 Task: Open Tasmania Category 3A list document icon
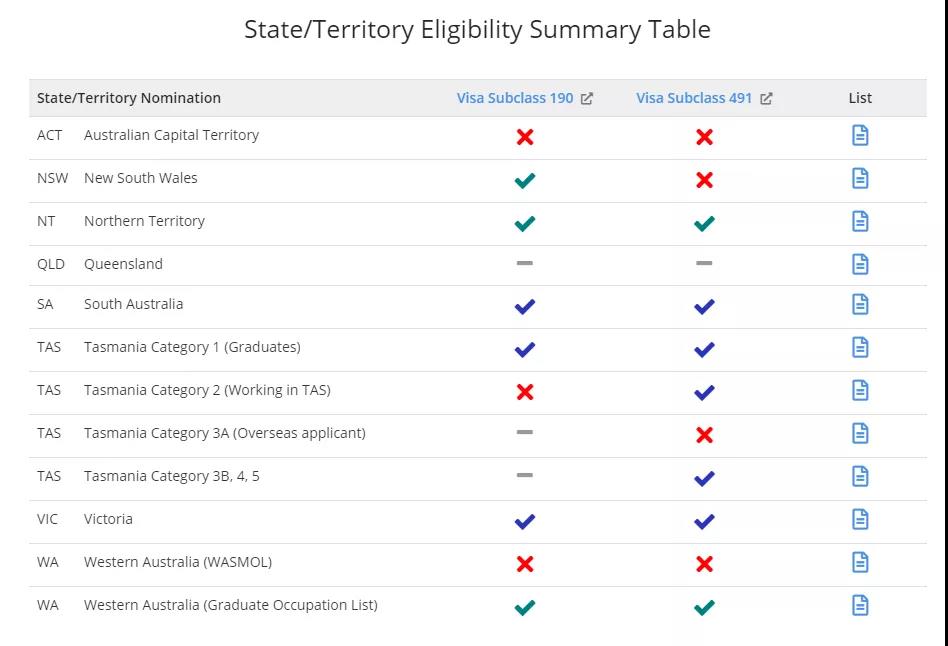(860, 433)
